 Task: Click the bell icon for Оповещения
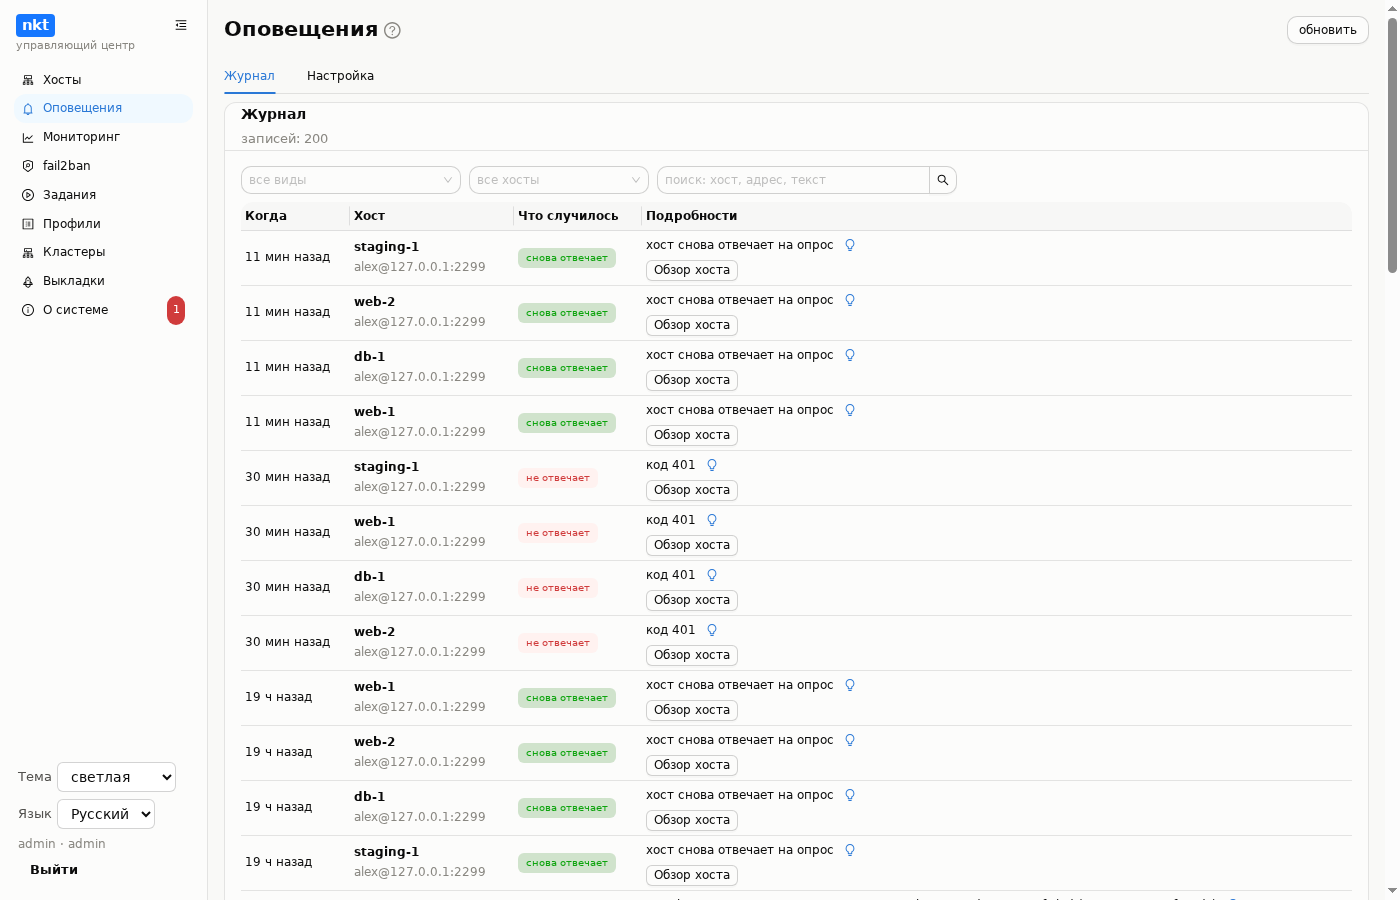[x=28, y=108]
